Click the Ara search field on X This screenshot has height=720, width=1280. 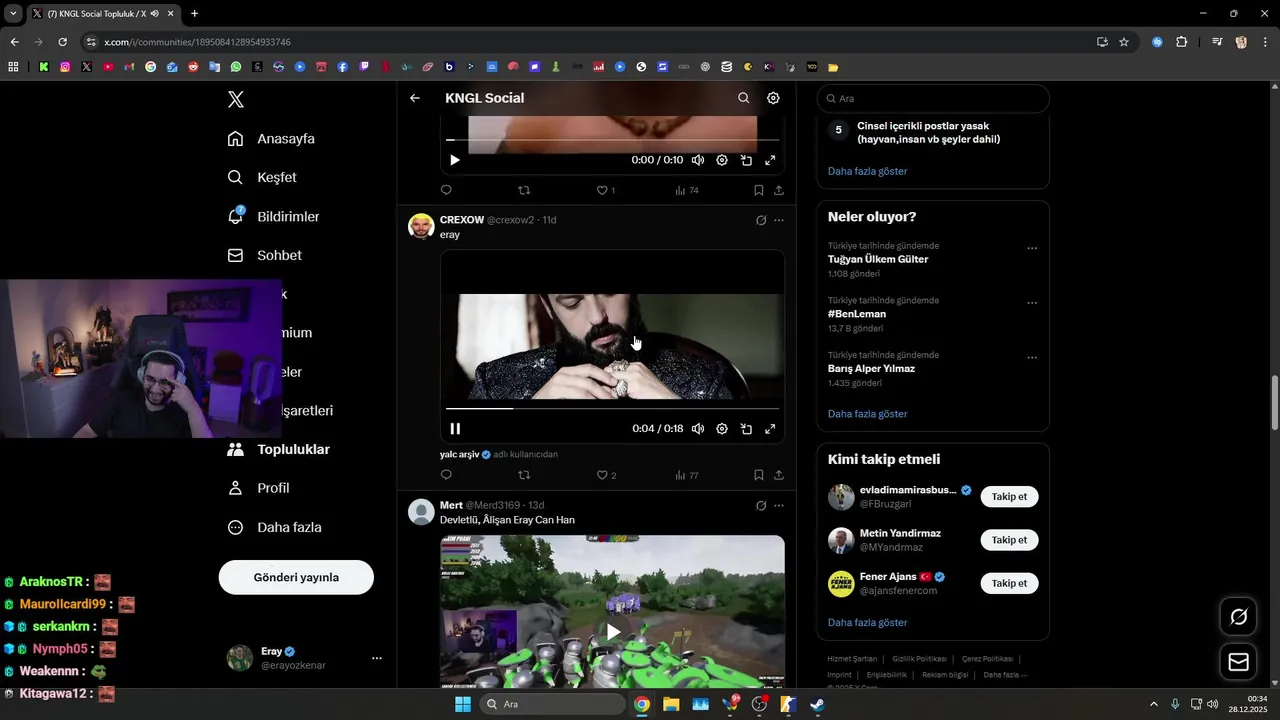coord(933,99)
